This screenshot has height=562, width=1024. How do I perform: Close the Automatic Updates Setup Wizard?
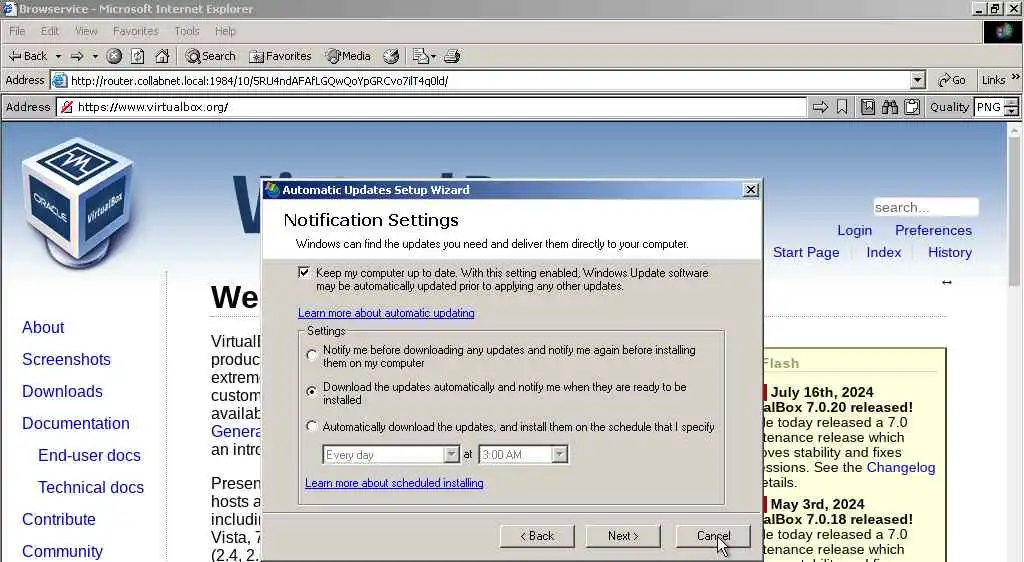(x=751, y=189)
